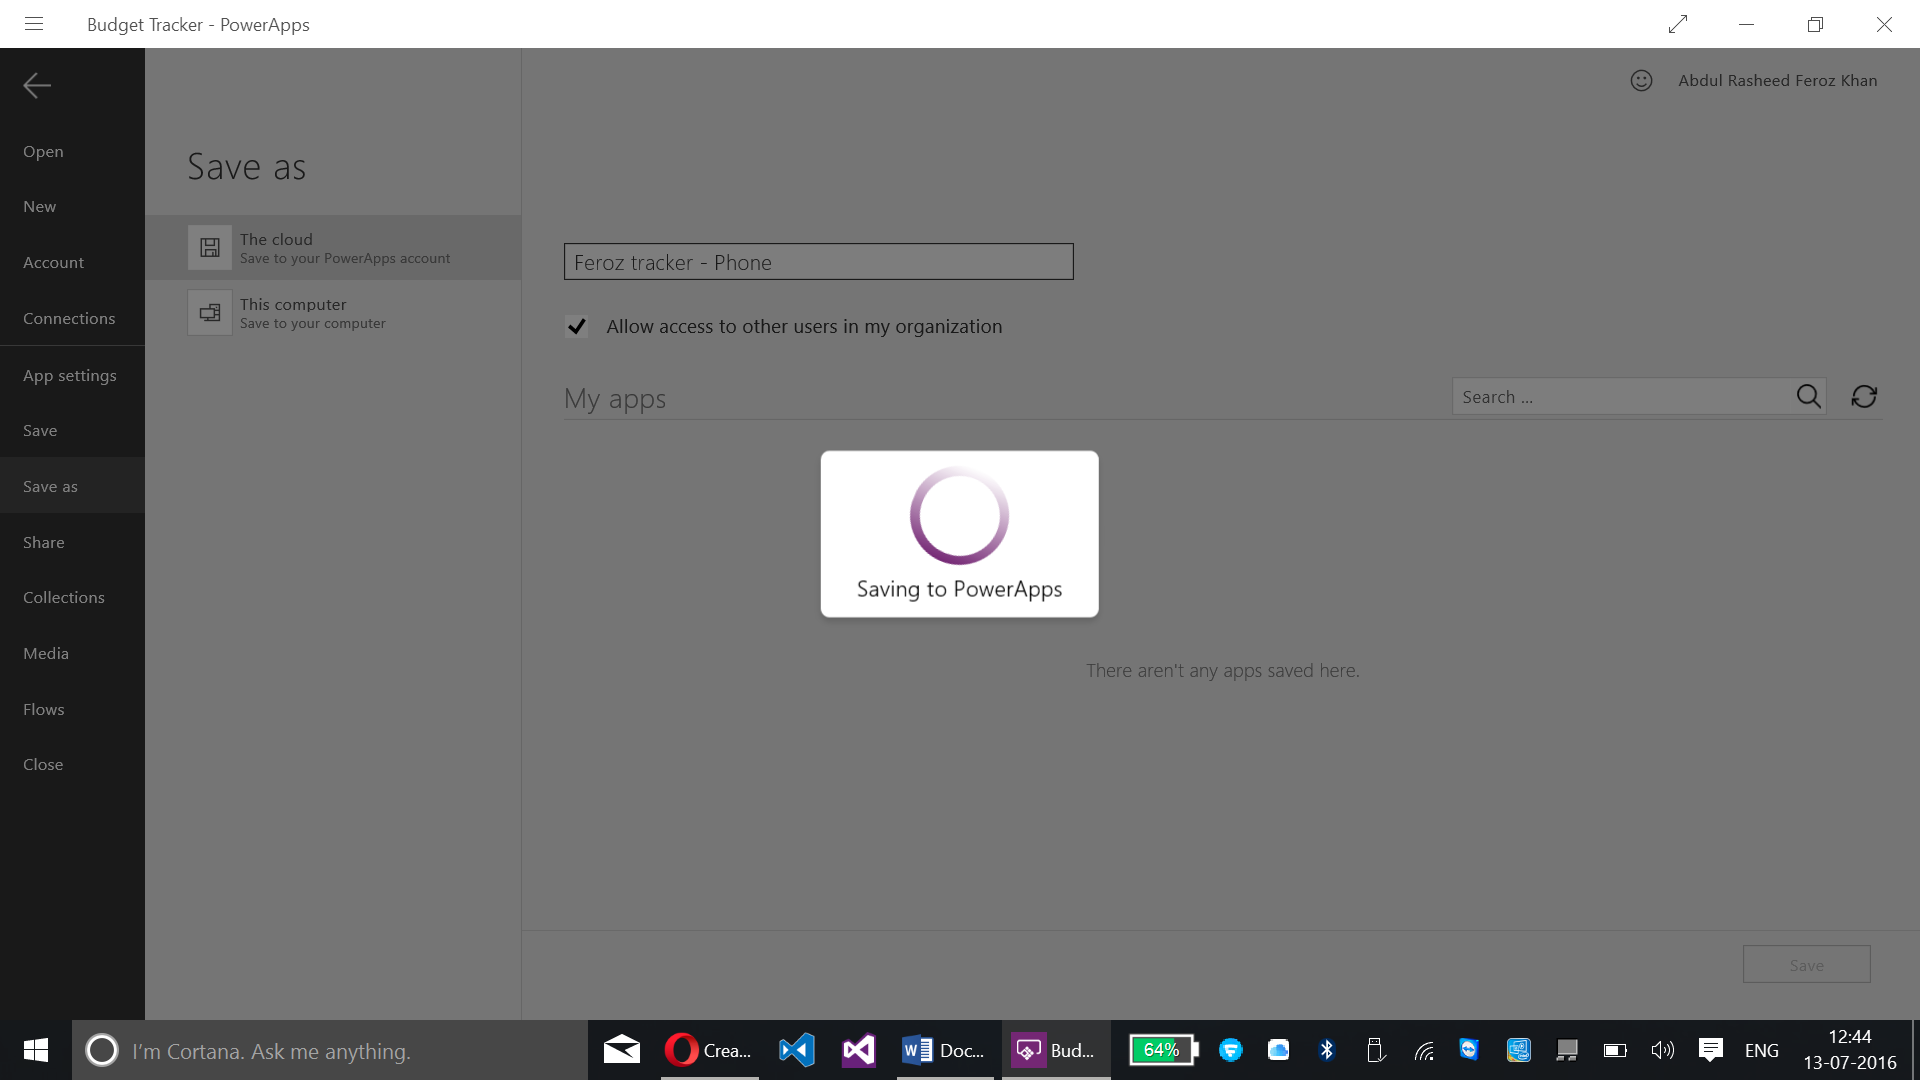The width and height of the screenshot is (1920, 1080).
Task: Open Account in the sidebar
Action: coord(72,263)
